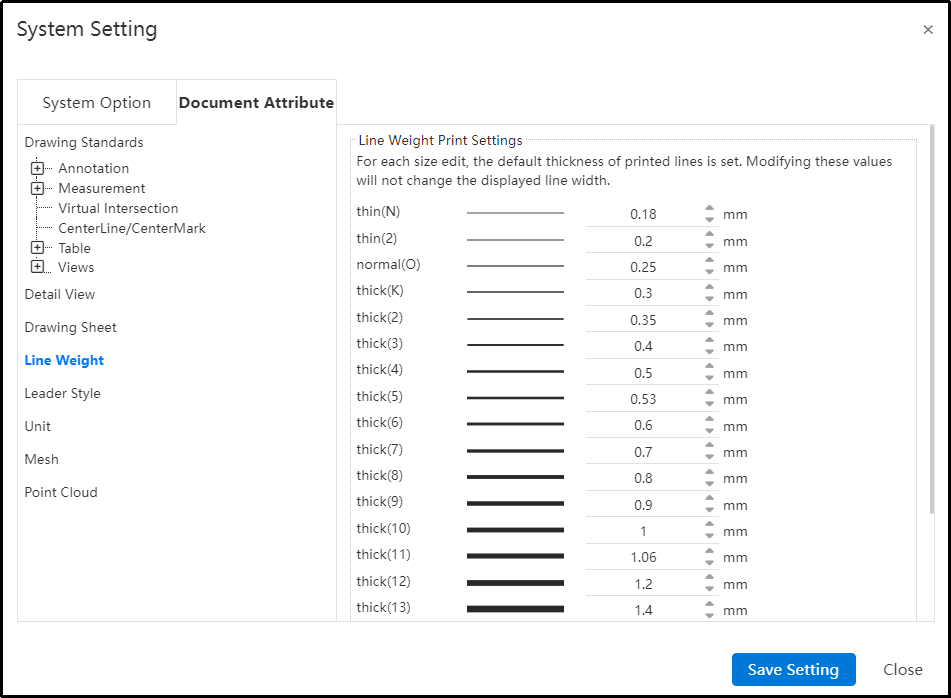Open Unit settings
The width and height of the screenshot is (951, 698).
pyautogui.click(x=38, y=426)
